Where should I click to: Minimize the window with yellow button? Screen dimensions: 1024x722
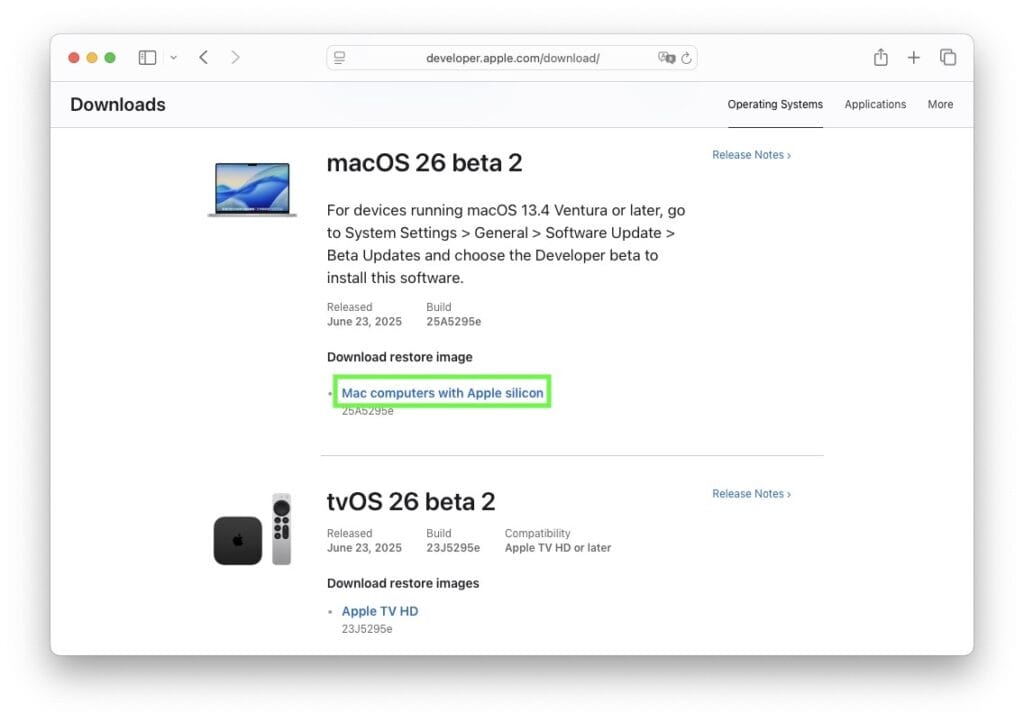coord(92,57)
